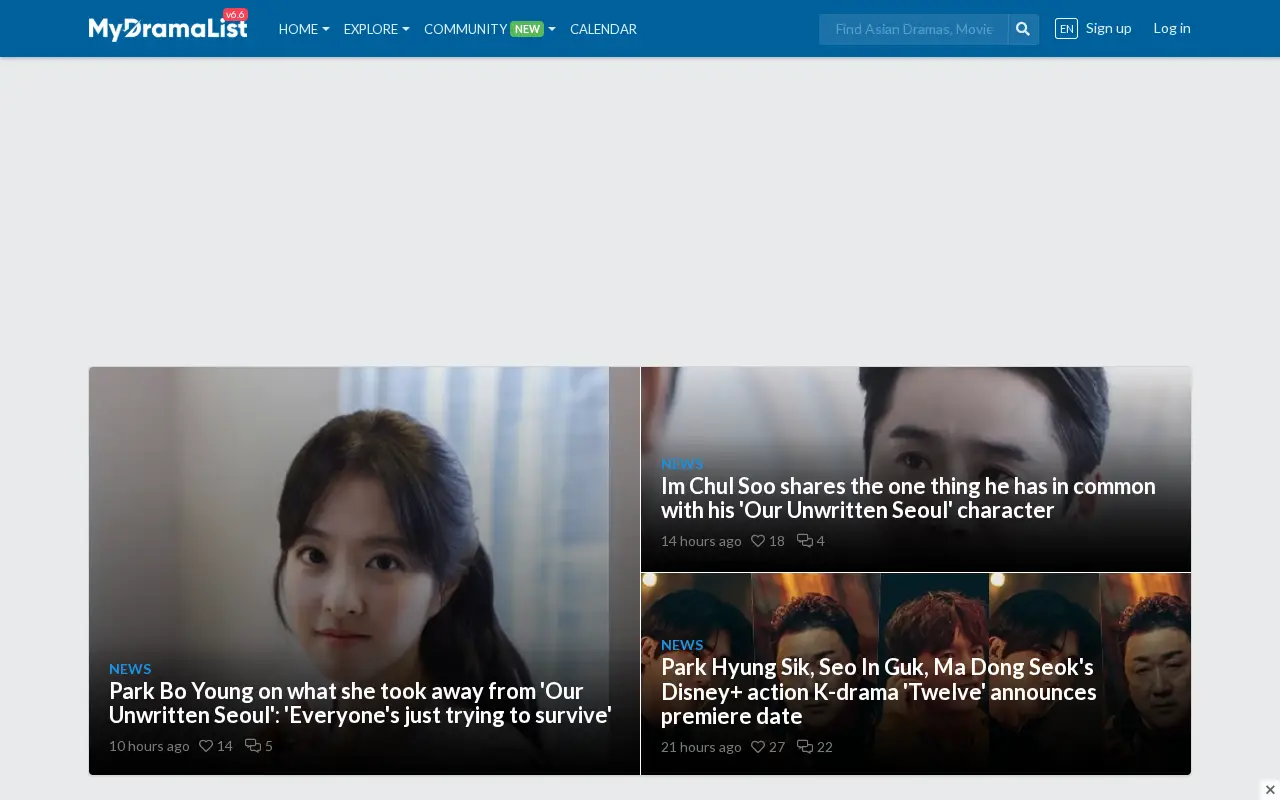Expand the HOME dropdown menu
Viewport: 1280px width, 800px height.
304,29
